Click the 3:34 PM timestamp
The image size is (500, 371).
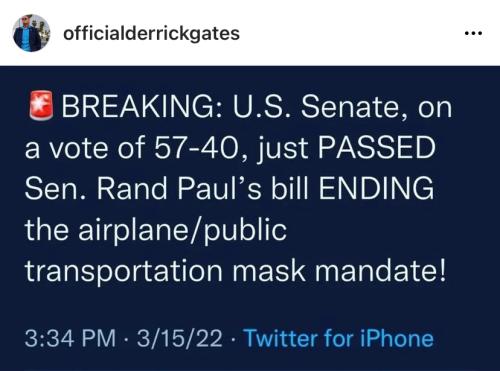70,338
